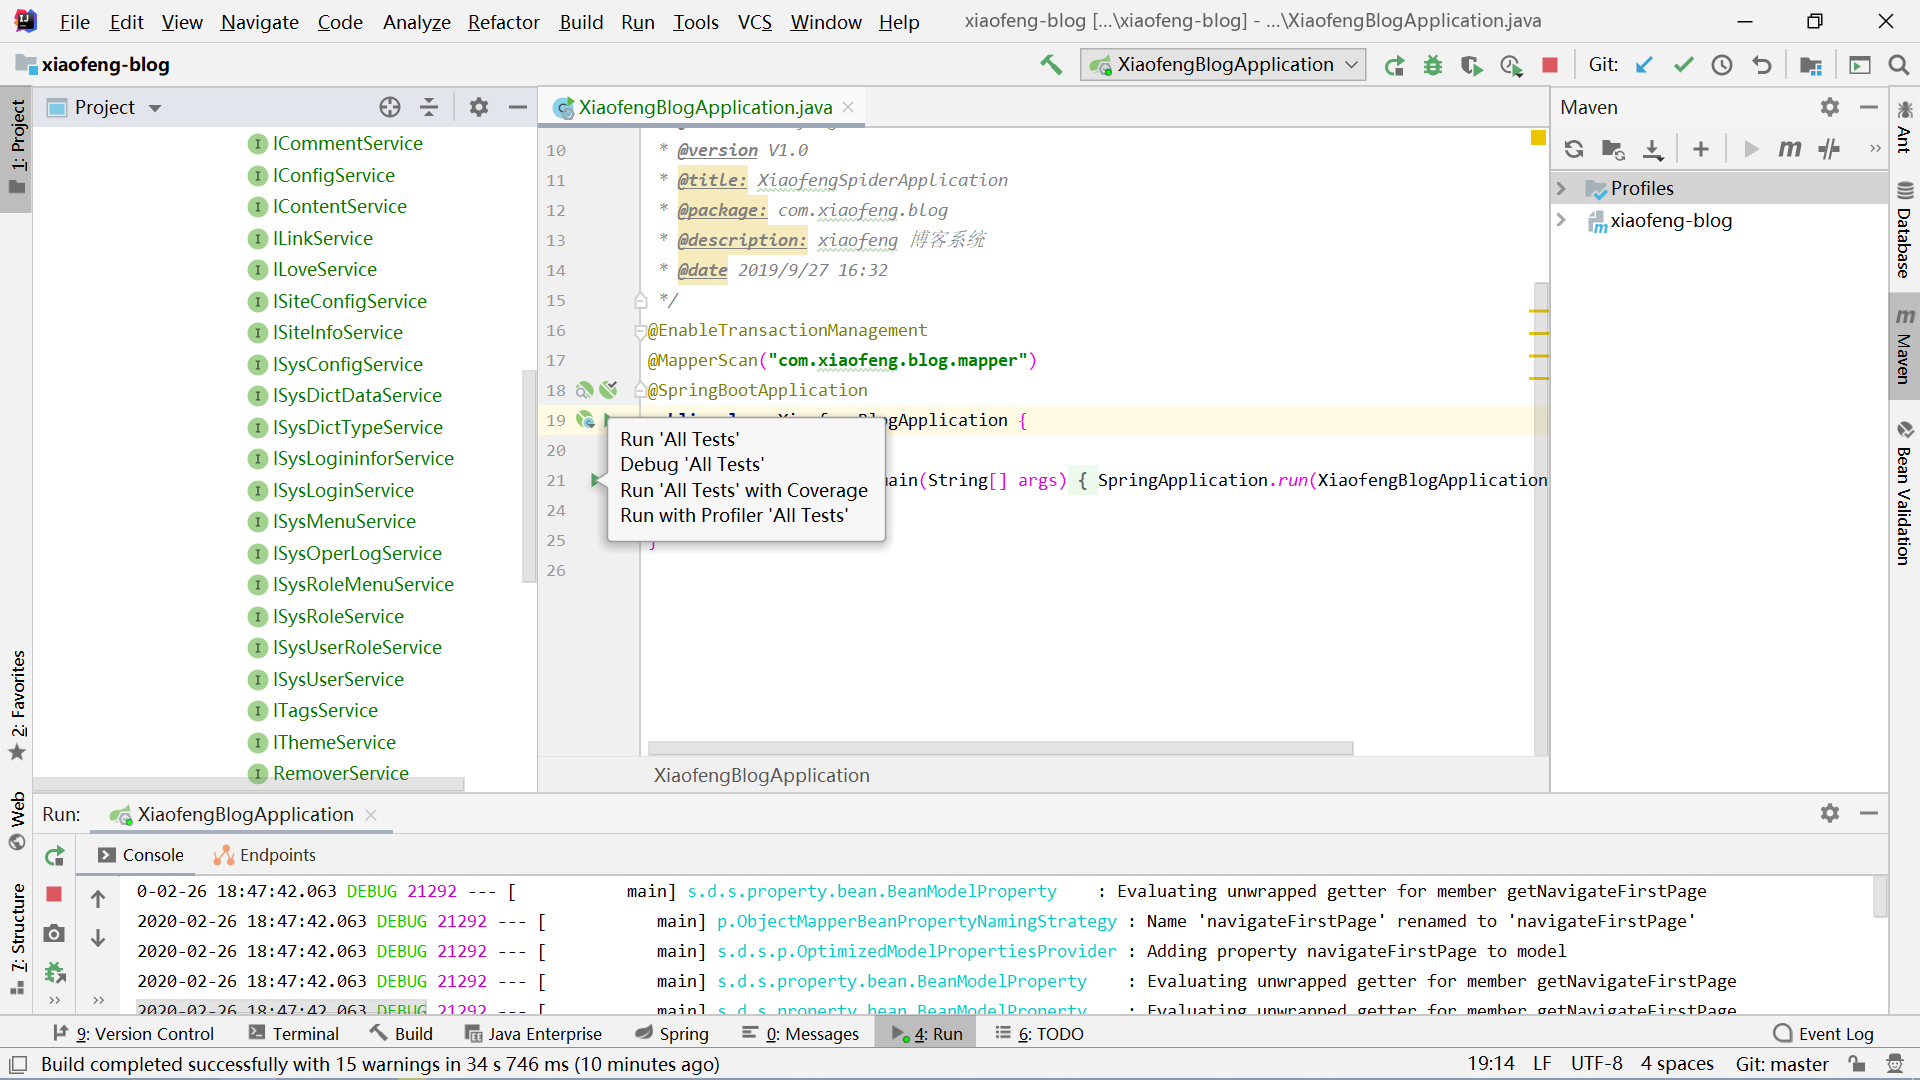Click yellow warning marker at top of editor
The image size is (1920, 1080).
point(1538,137)
